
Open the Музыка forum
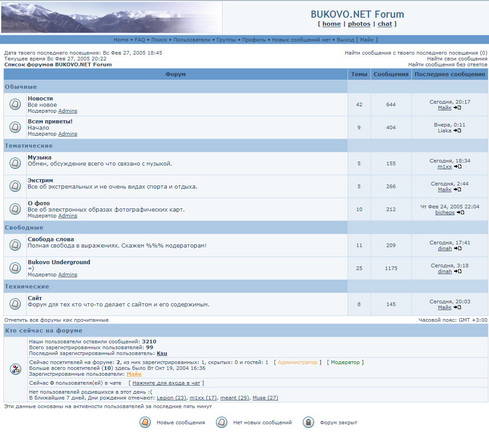(x=39, y=157)
